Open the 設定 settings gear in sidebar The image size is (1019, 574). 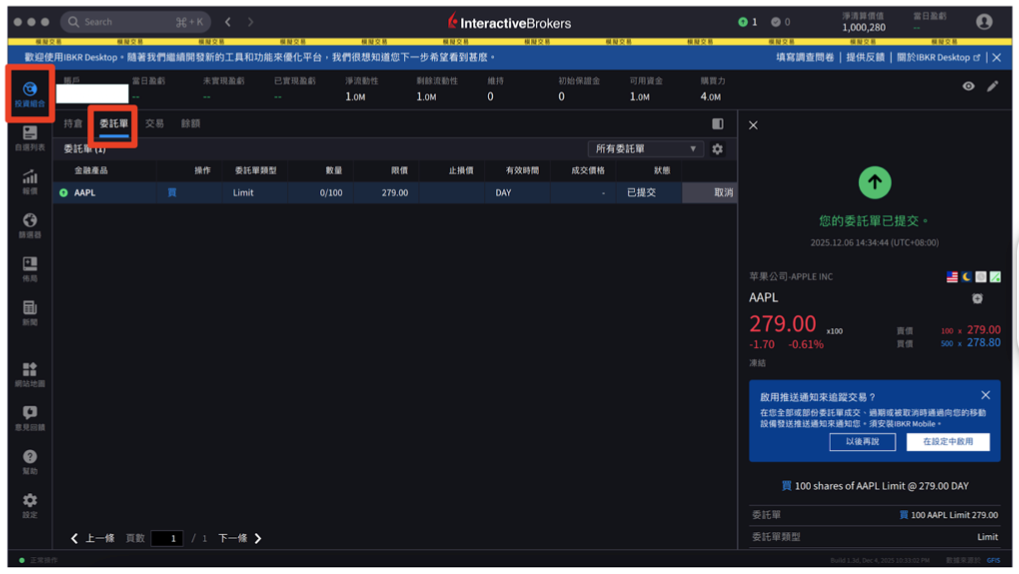coord(30,505)
